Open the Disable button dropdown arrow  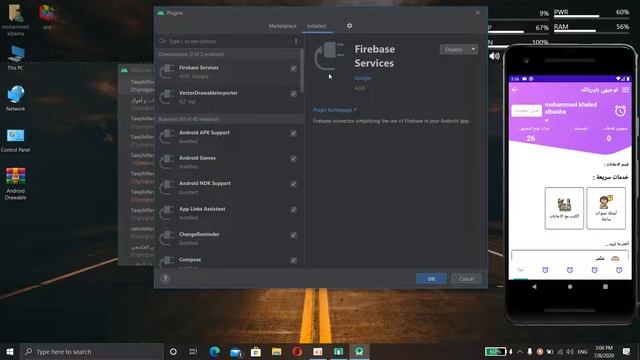(x=473, y=49)
